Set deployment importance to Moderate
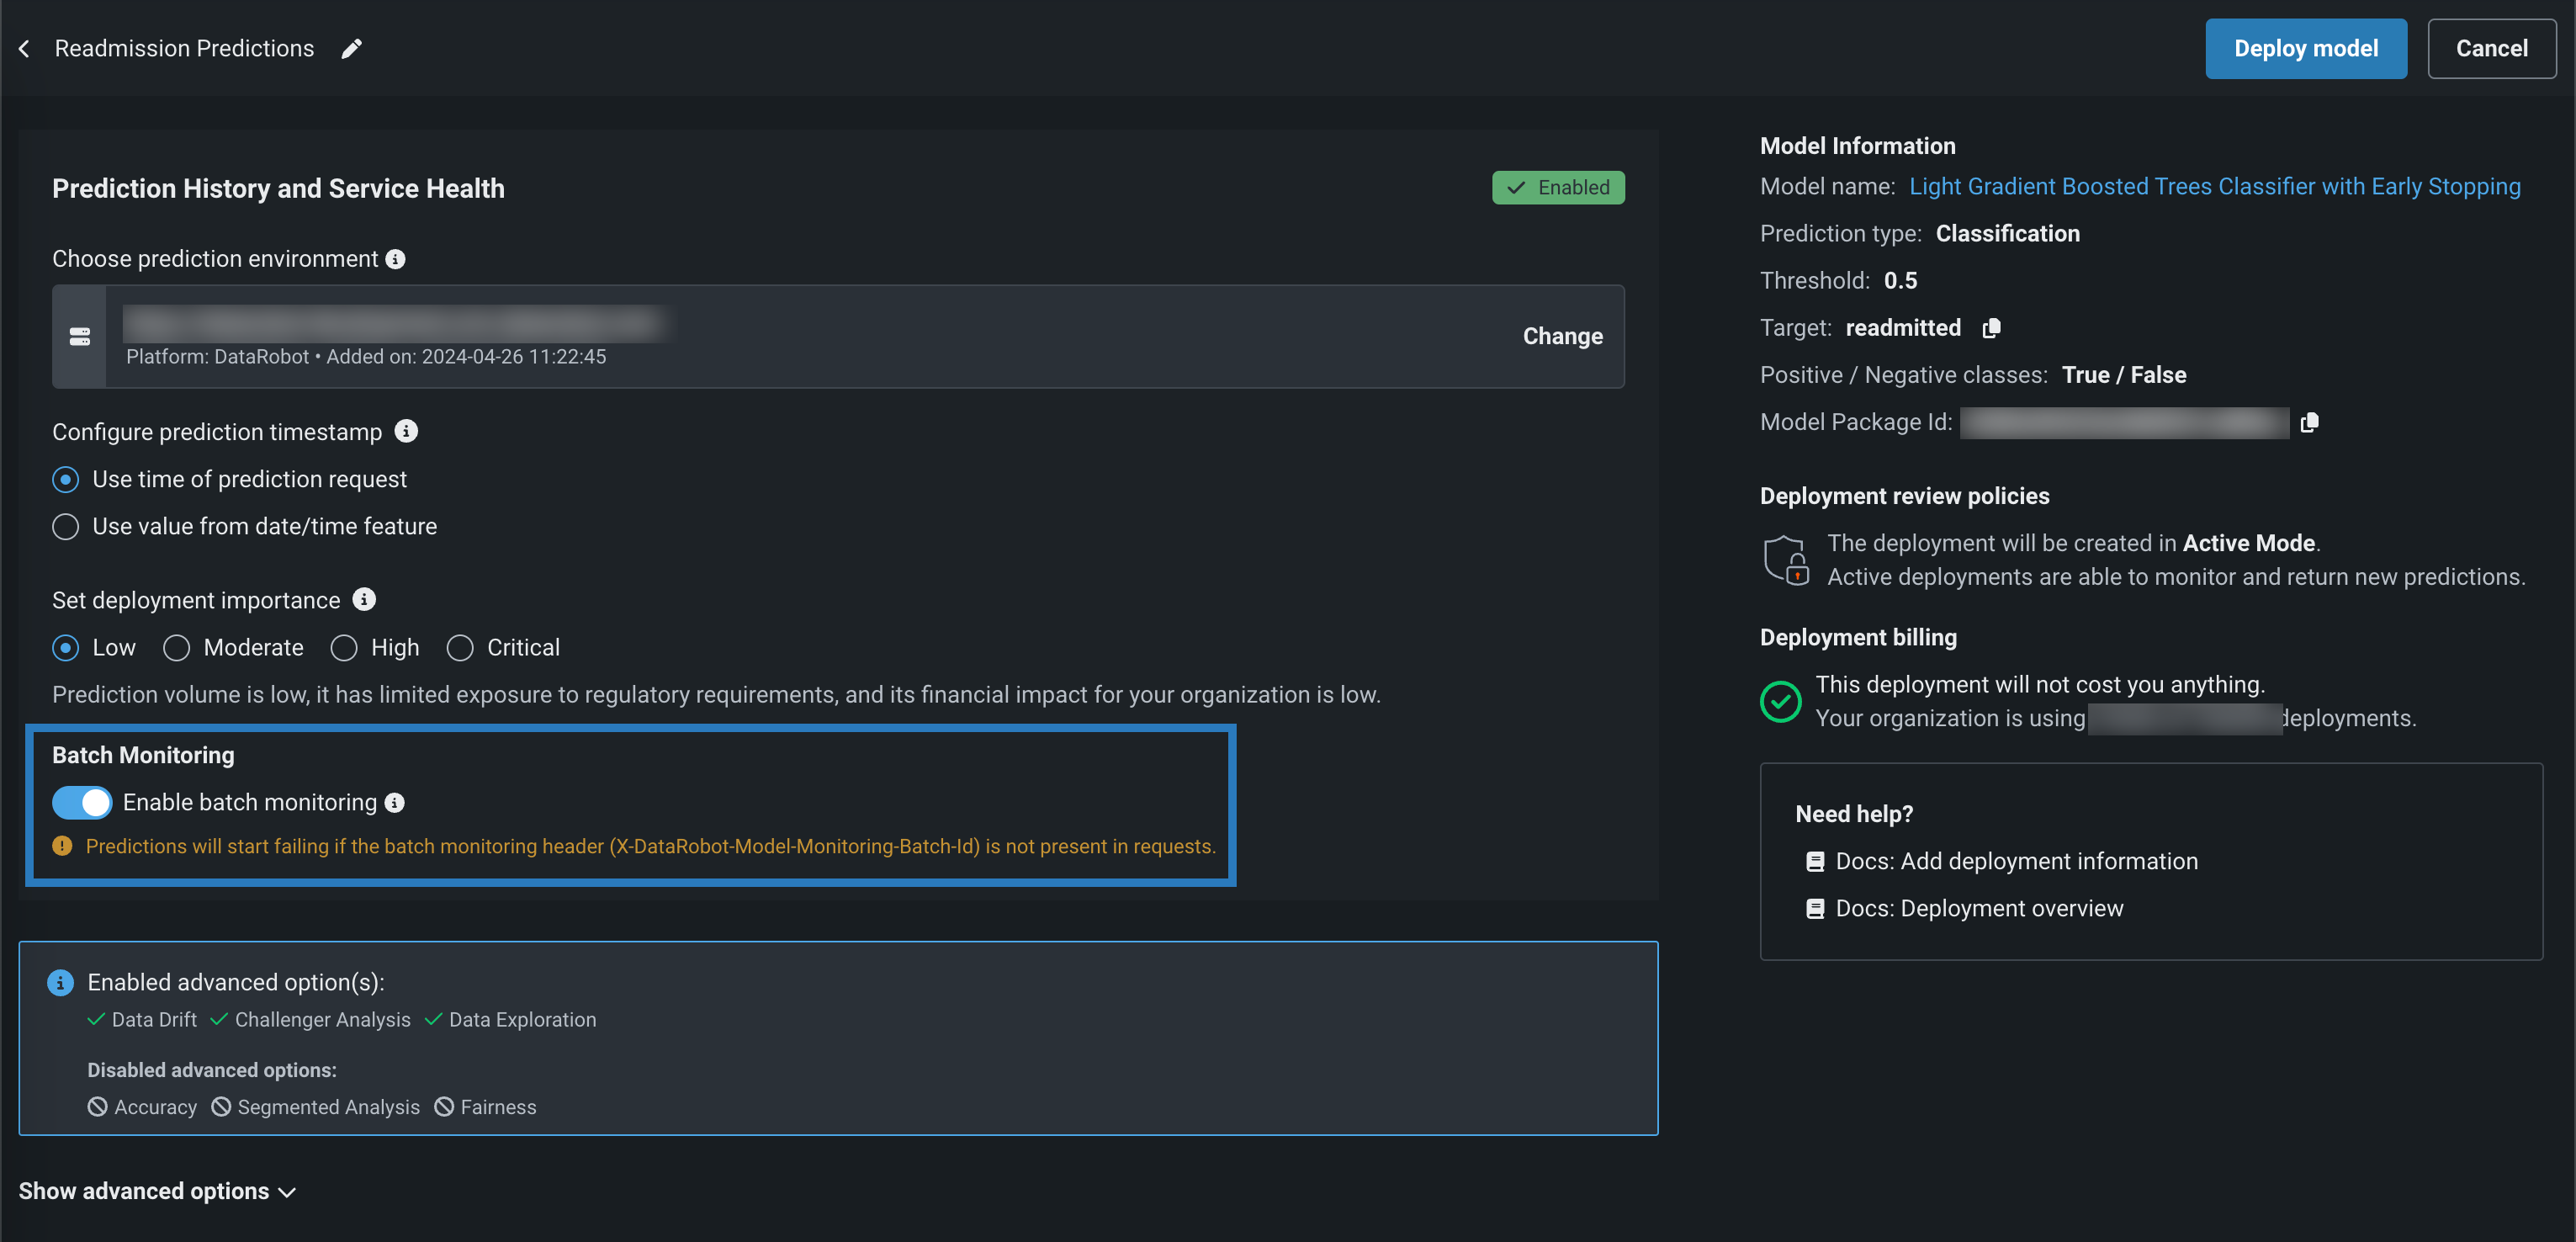2576x1242 pixels. (177, 648)
